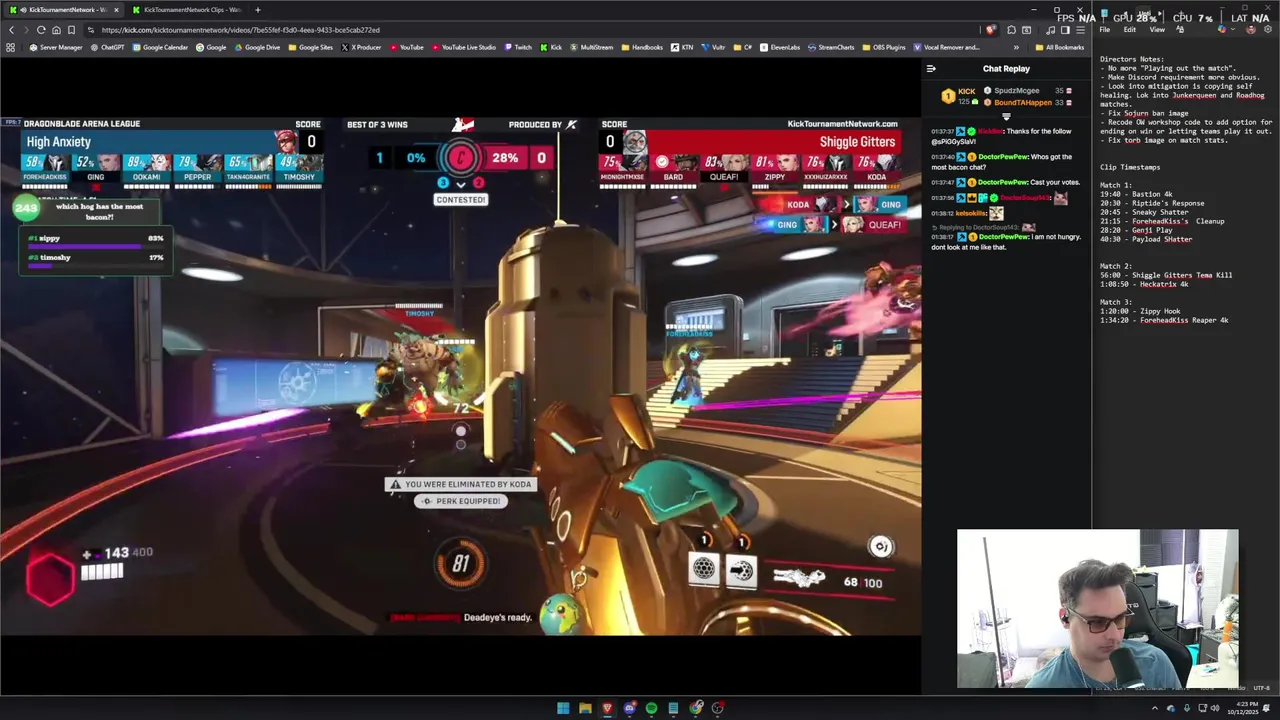Toggle the browser sidebar panel icon
This screenshot has height=720, width=1280.
point(1065,30)
